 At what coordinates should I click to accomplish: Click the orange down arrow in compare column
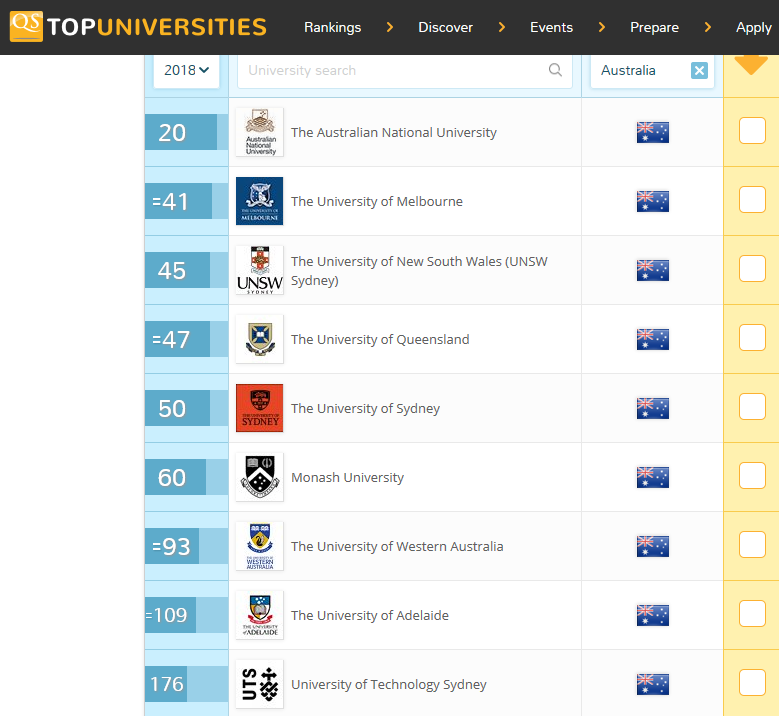coord(751,65)
